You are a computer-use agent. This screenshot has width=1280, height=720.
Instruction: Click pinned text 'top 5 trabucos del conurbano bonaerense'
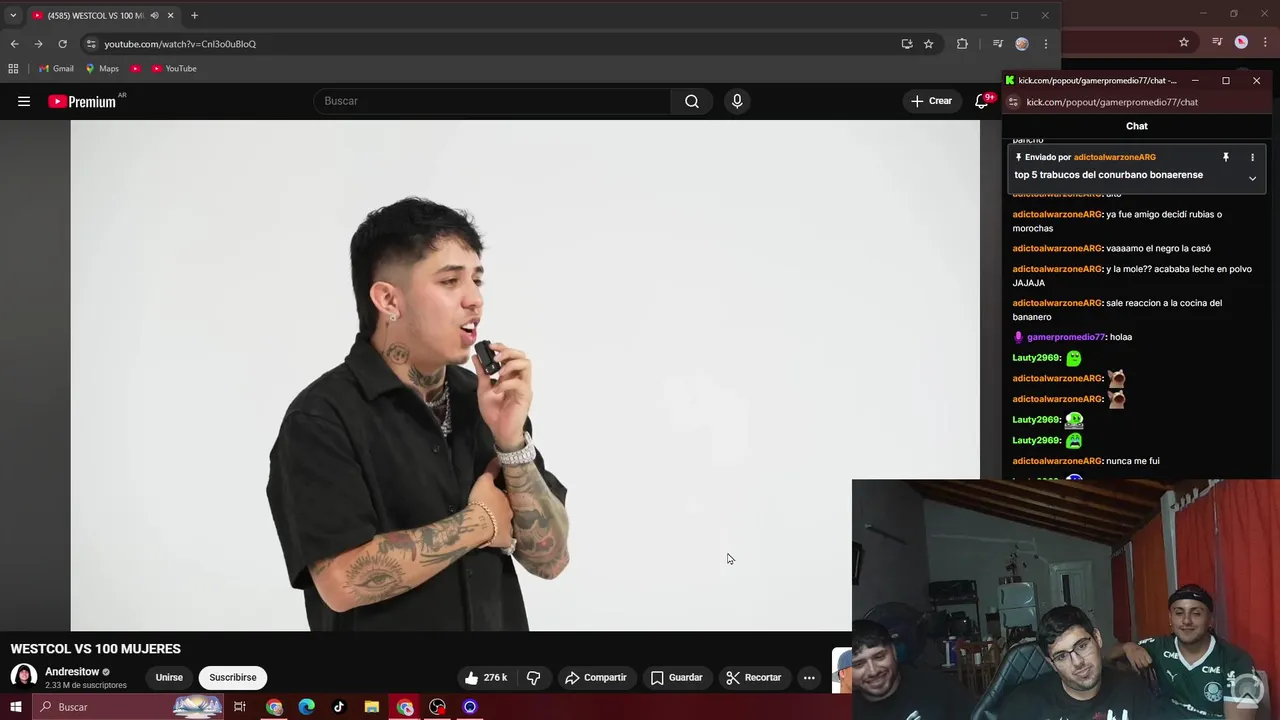click(x=1108, y=175)
